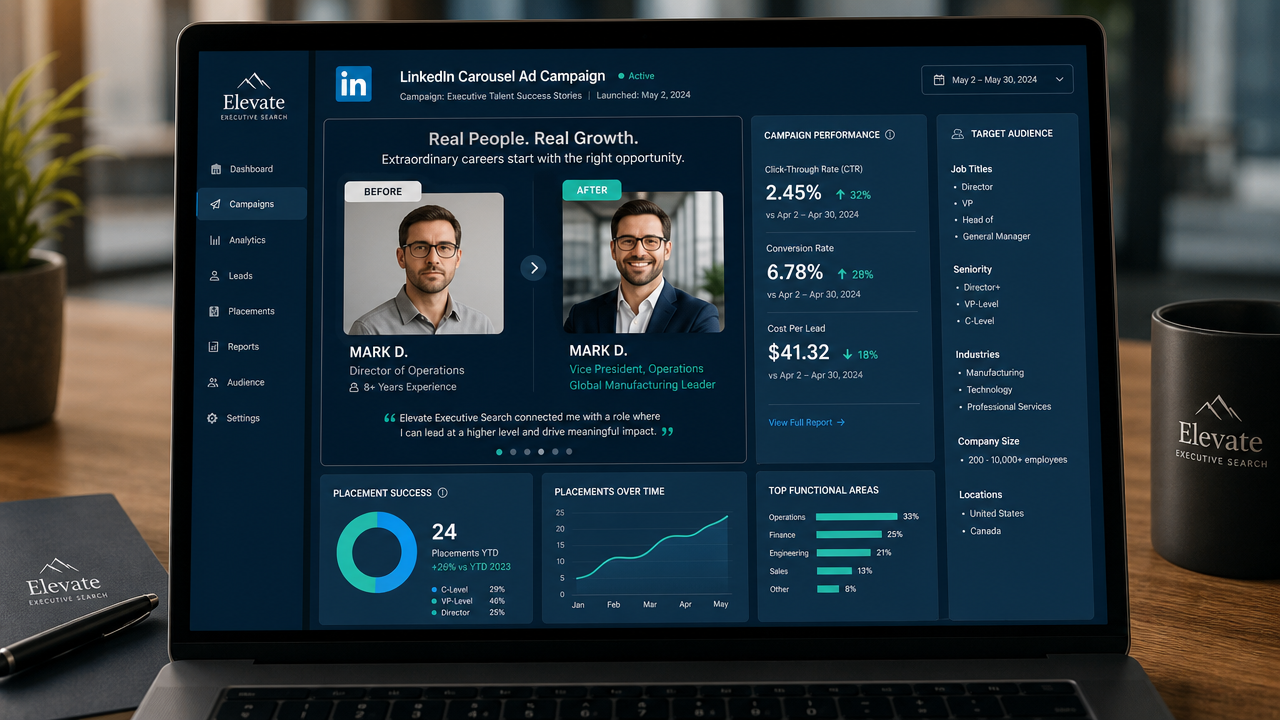Click the Placement Success info icon

443,493
